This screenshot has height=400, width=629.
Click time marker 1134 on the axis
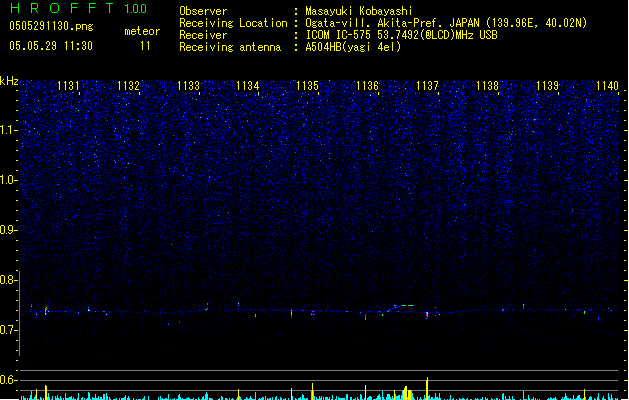[248, 85]
